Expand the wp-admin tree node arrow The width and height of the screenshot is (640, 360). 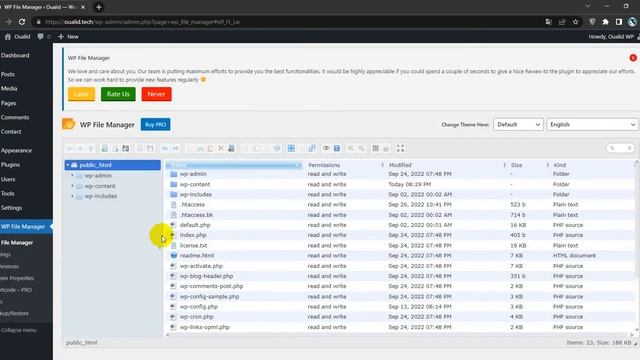[x=73, y=176]
